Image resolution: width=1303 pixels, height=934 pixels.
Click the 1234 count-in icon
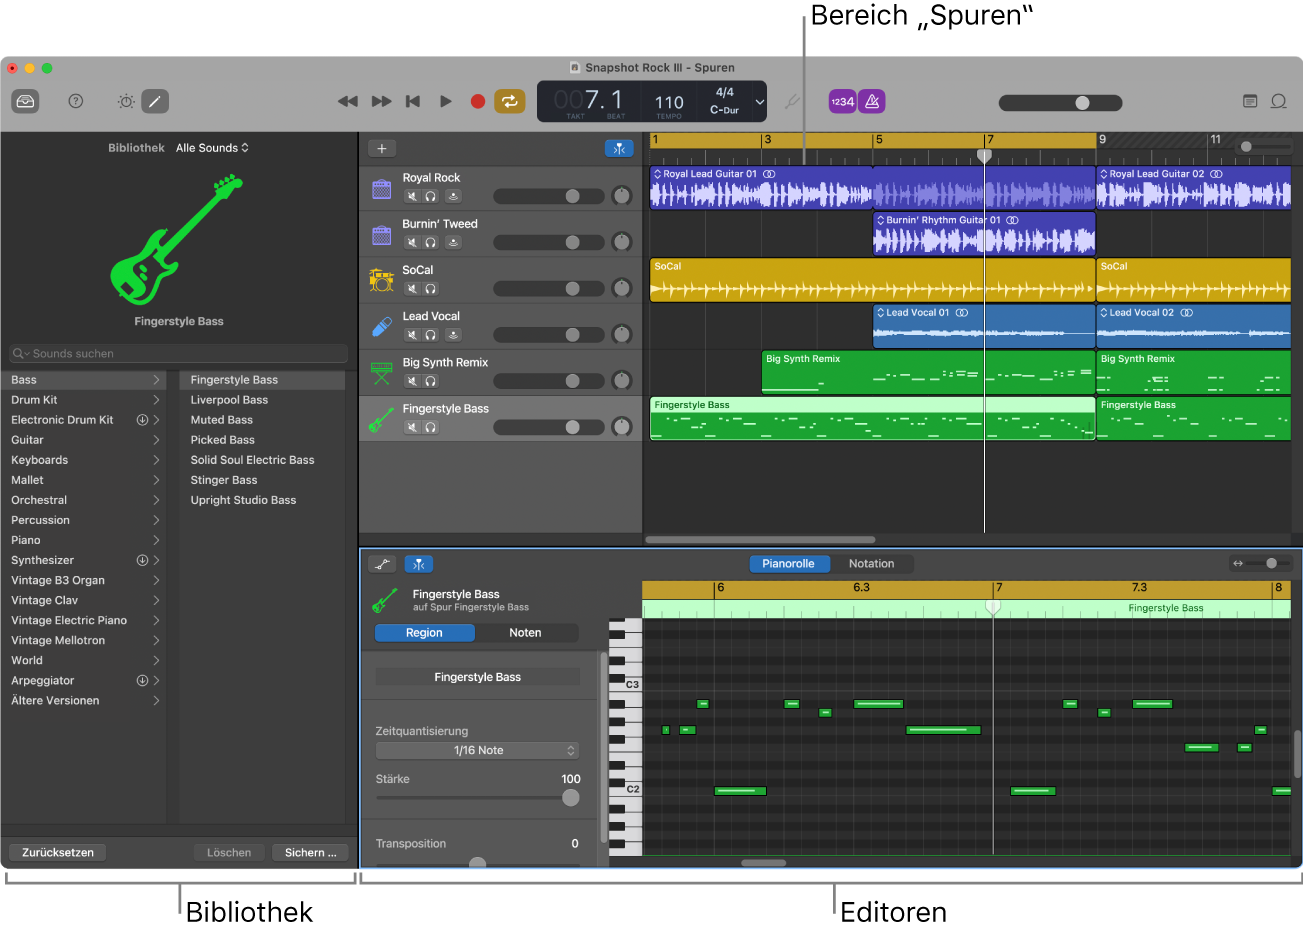coord(842,101)
